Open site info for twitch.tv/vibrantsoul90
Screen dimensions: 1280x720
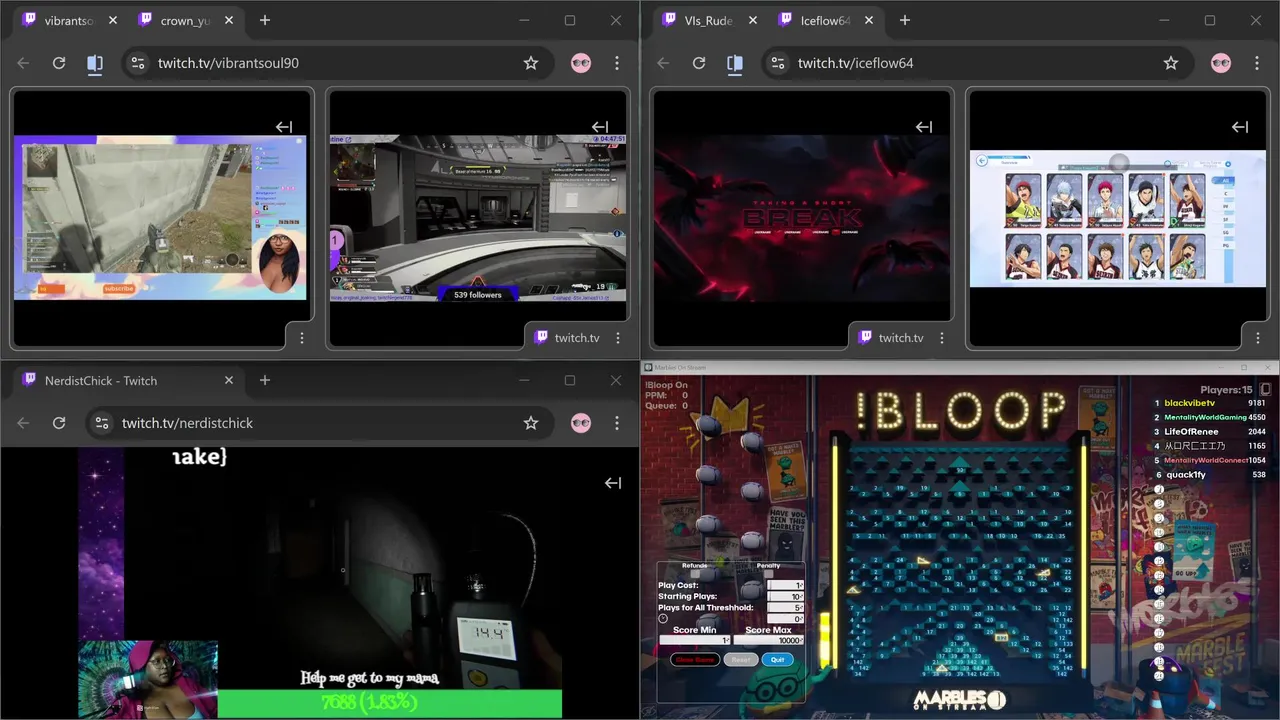point(138,63)
